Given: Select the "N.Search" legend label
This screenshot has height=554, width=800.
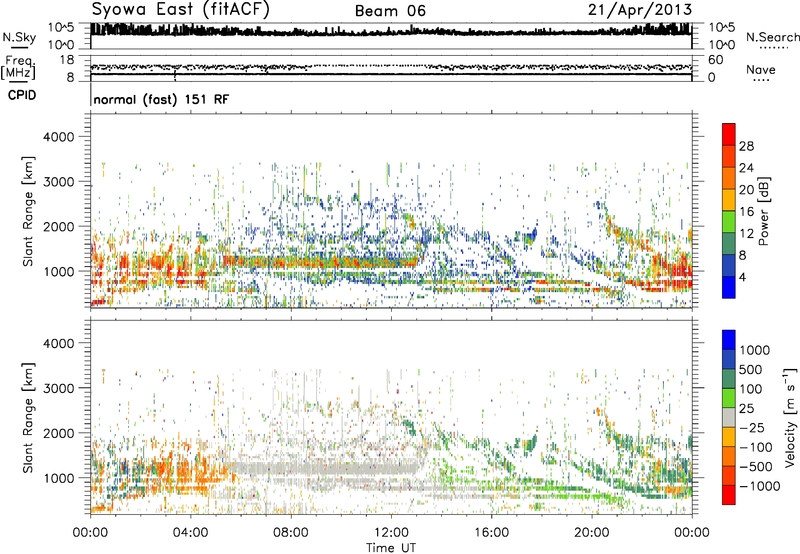Looking at the screenshot, I should [x=772, y=37].
